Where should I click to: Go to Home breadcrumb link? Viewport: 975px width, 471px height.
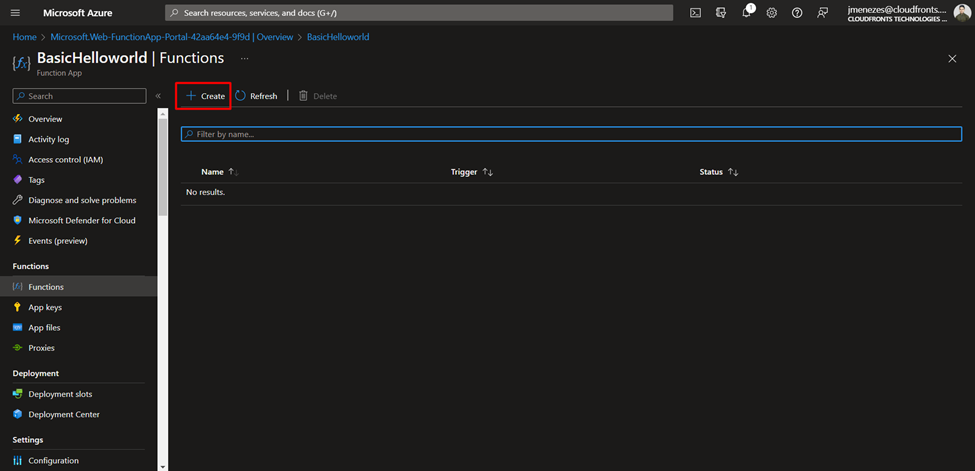[24, 37]
